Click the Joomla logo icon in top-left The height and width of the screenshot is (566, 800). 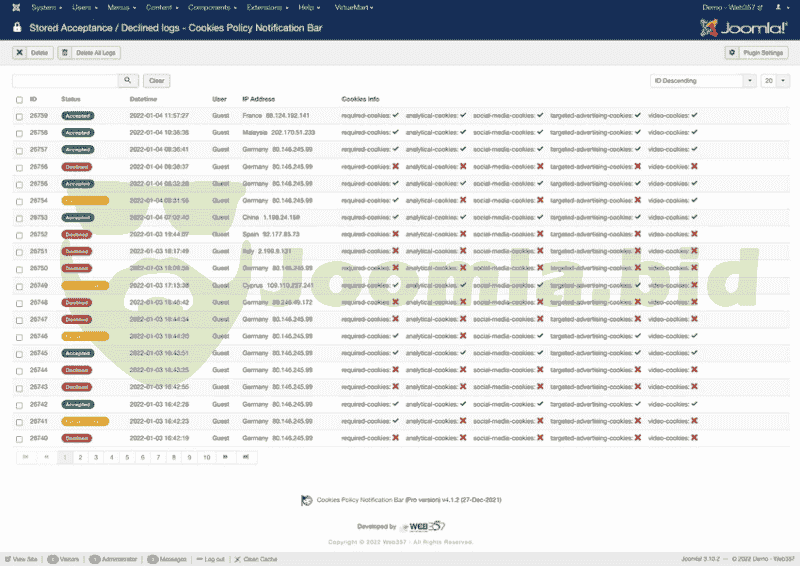14,7
